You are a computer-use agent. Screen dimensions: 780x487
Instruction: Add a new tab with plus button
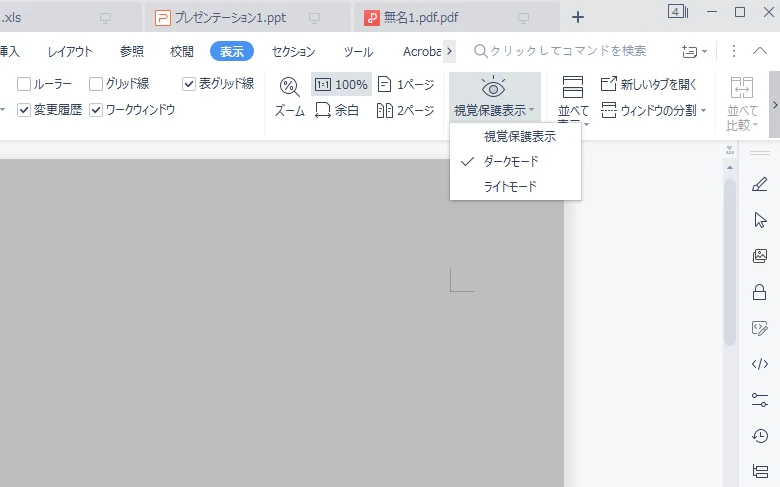click(x=578, y=17)
